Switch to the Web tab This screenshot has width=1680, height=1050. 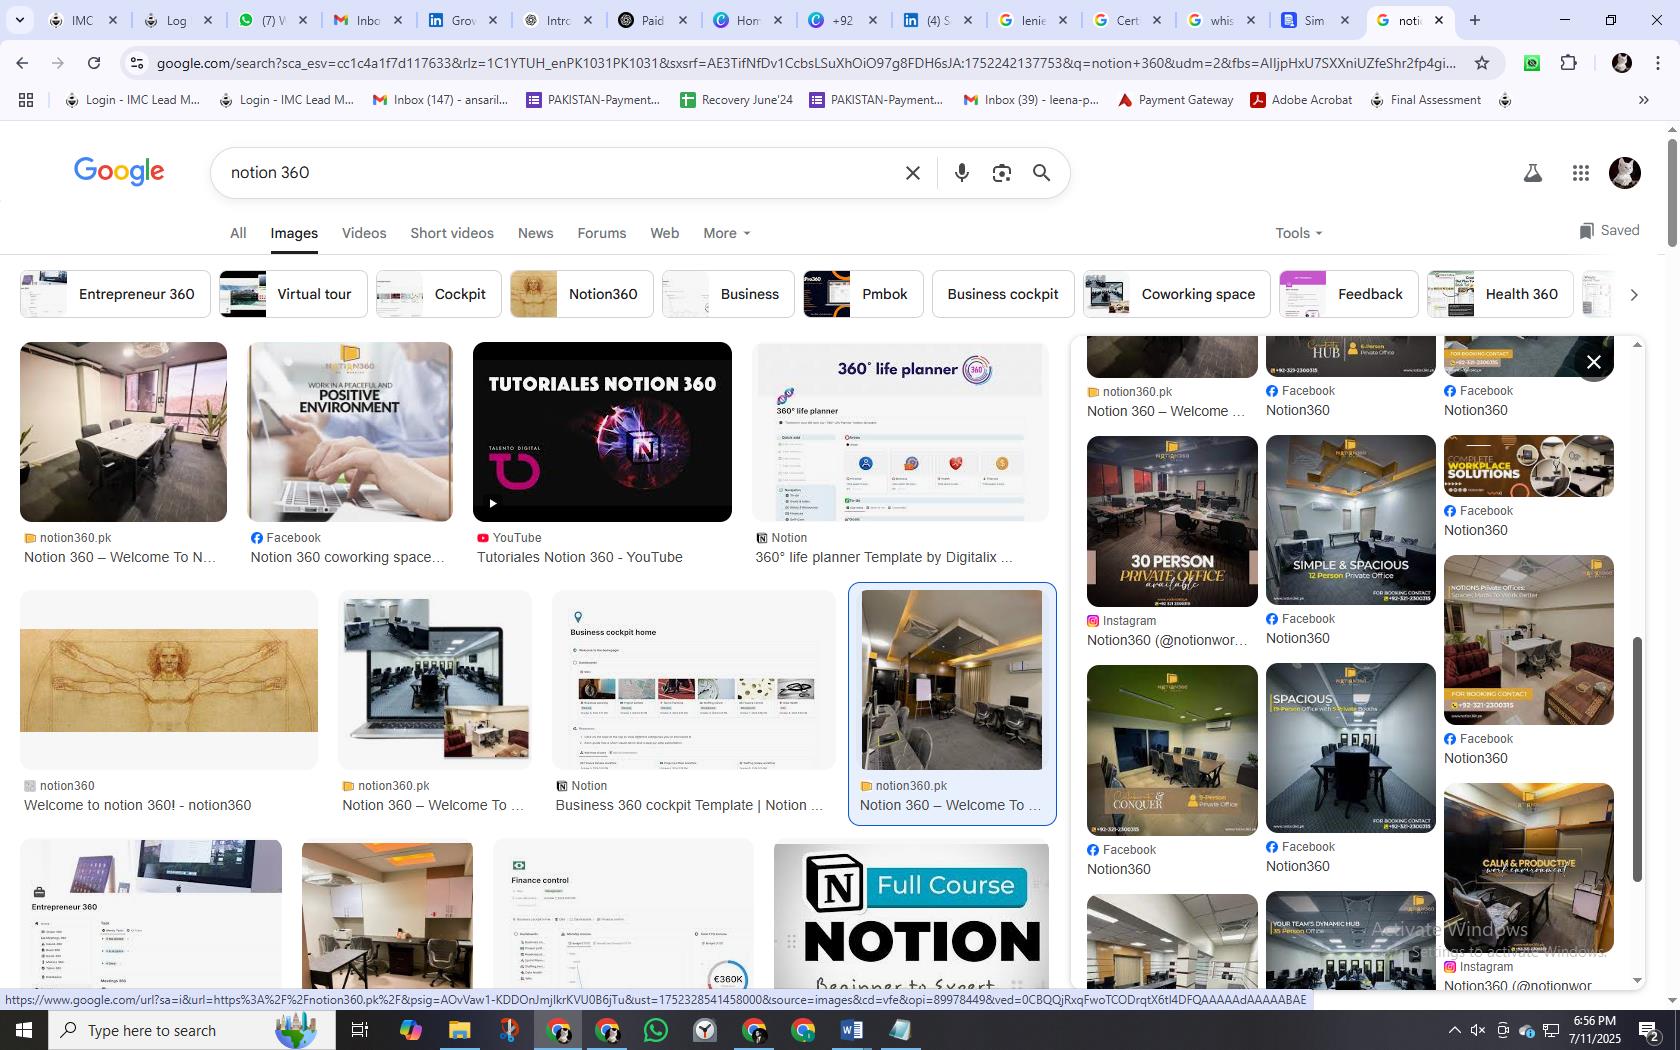[664, 233]
